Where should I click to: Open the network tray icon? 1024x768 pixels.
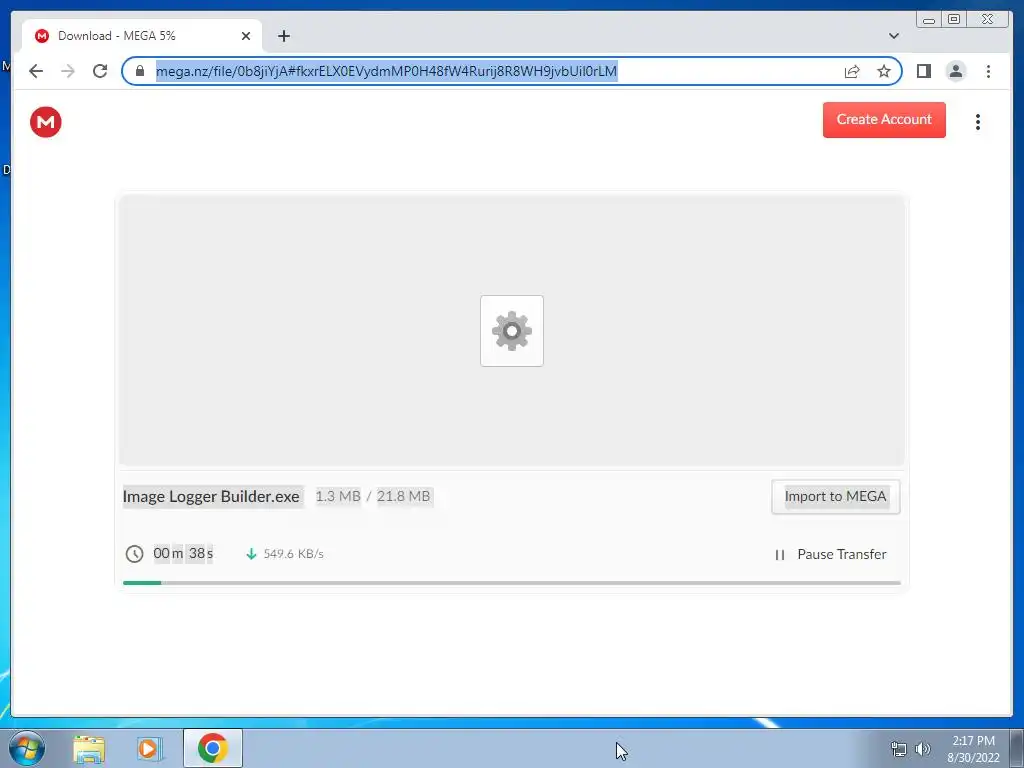(899, 749)
